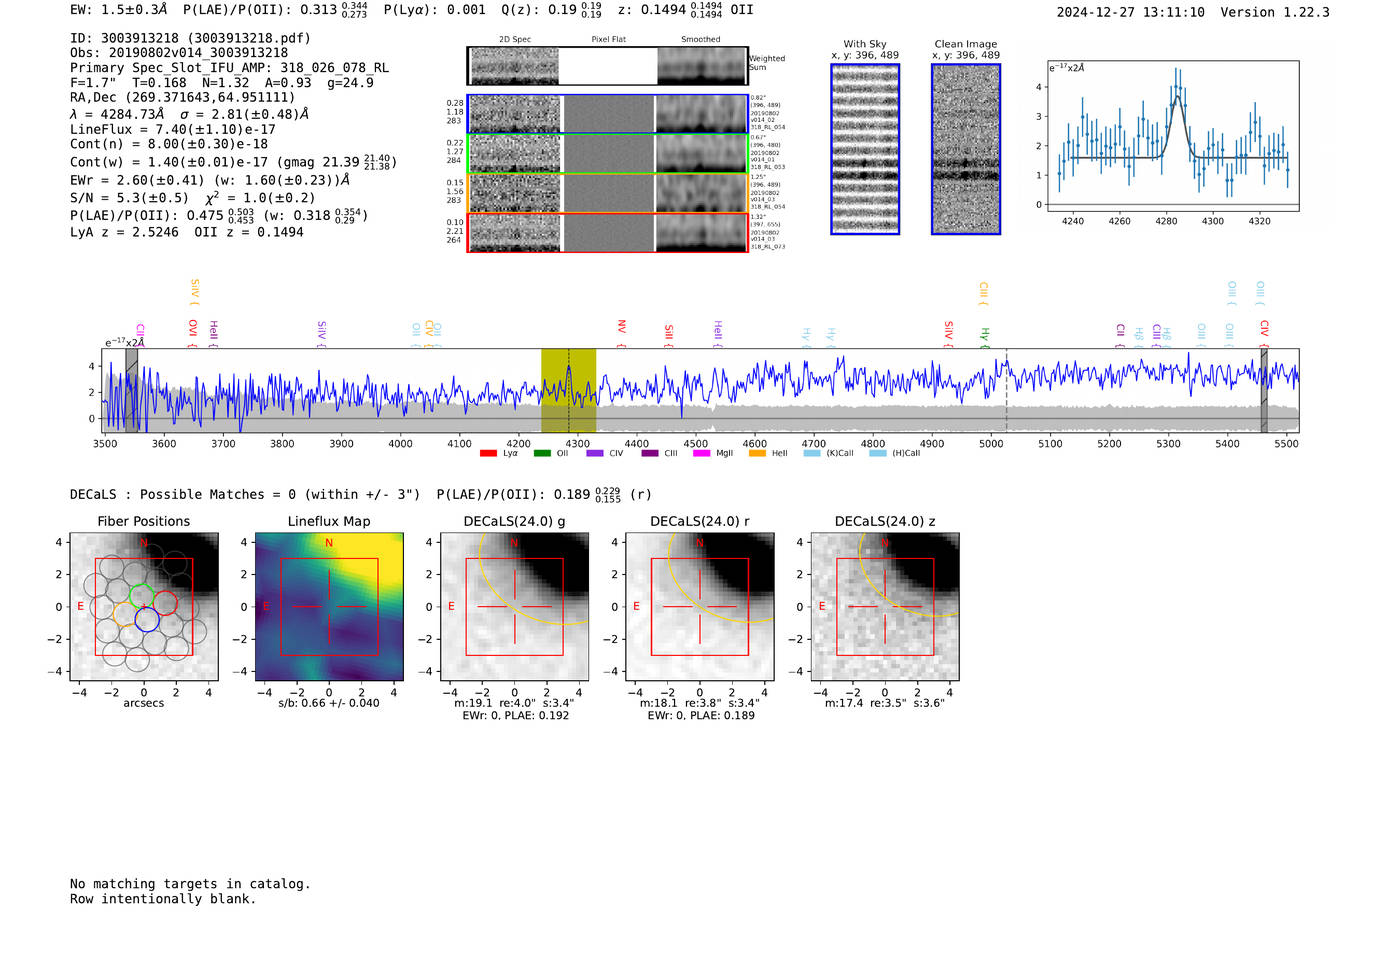Select the m:17.4 re:3.5" s:3.6" caption
Viewport: 1400px width, 953px height.
coord(885,703)
